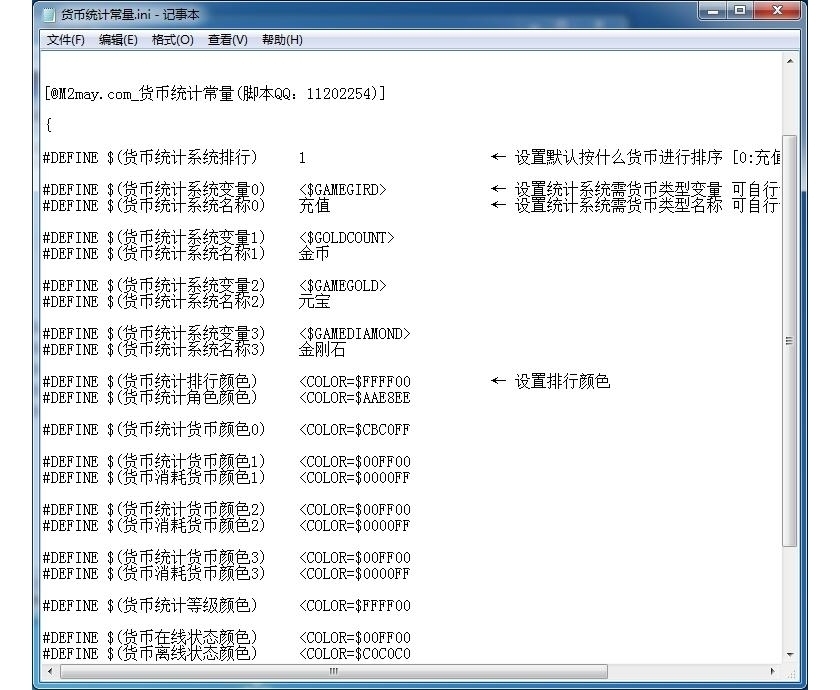Open the 格式(O) menu

[x=172, y=40]
